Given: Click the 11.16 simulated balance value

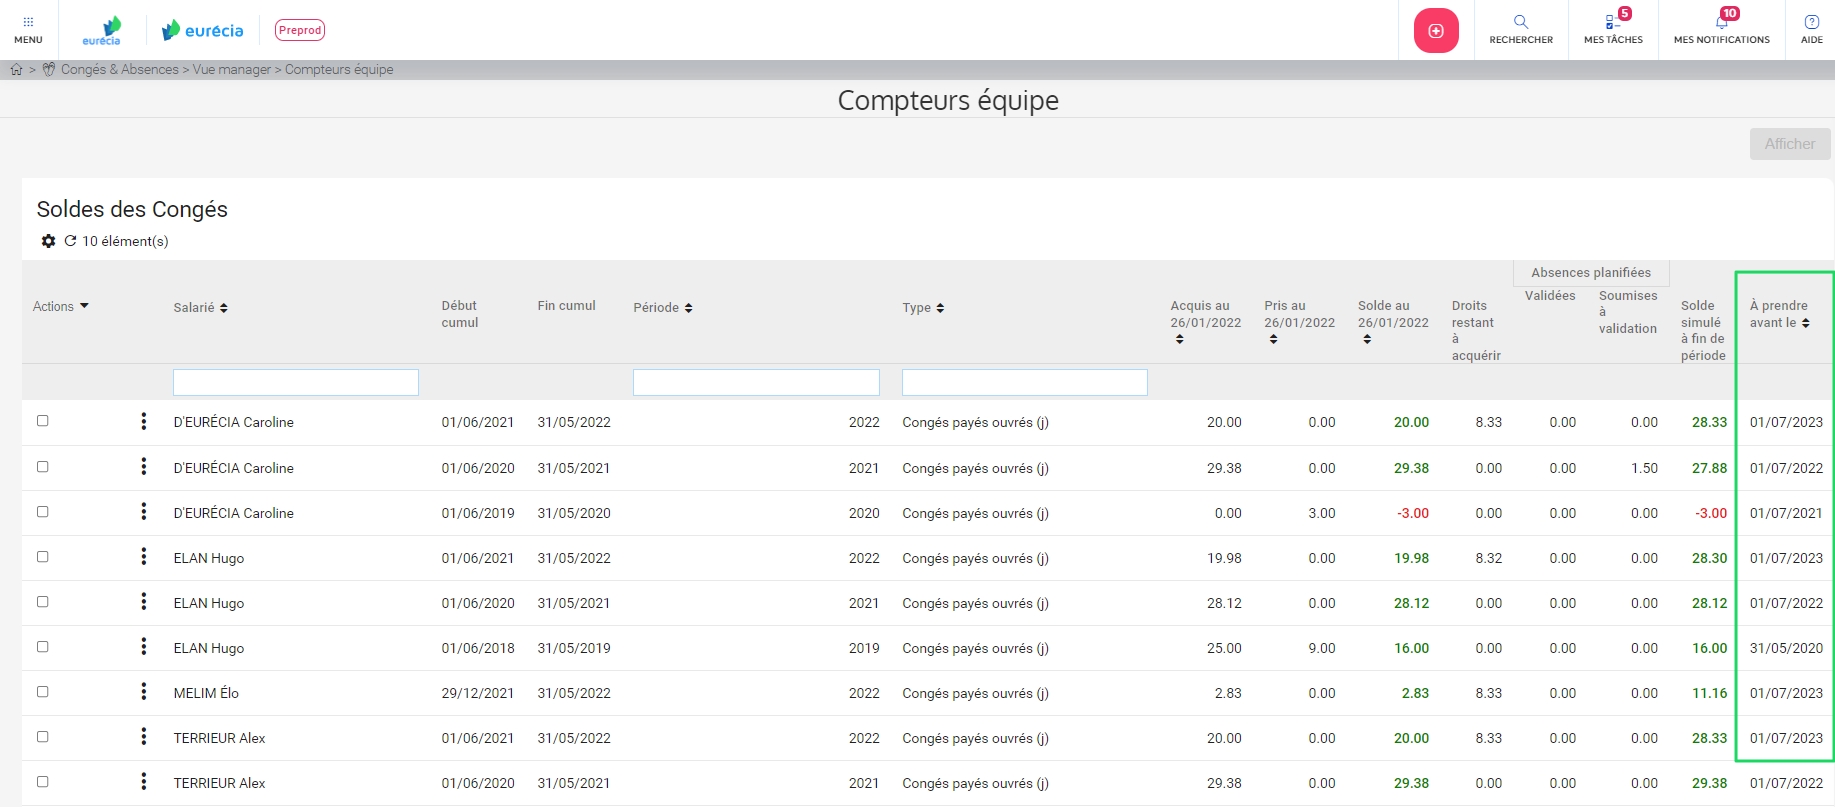Looking at the screenshot, I should tap(1709, 693).
